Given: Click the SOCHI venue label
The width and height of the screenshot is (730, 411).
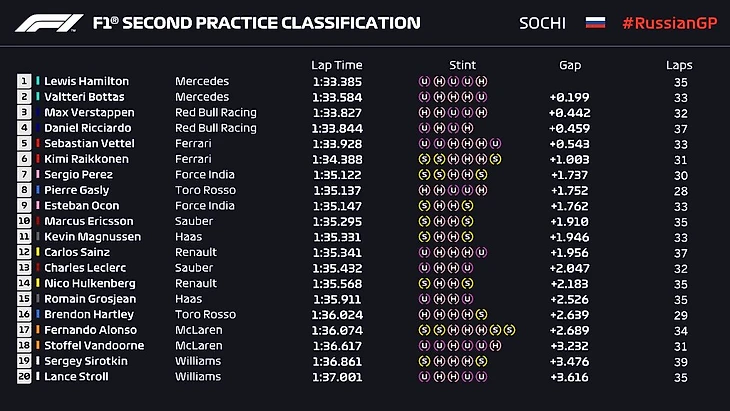Looking at the screenshot, I should (542, 23).
